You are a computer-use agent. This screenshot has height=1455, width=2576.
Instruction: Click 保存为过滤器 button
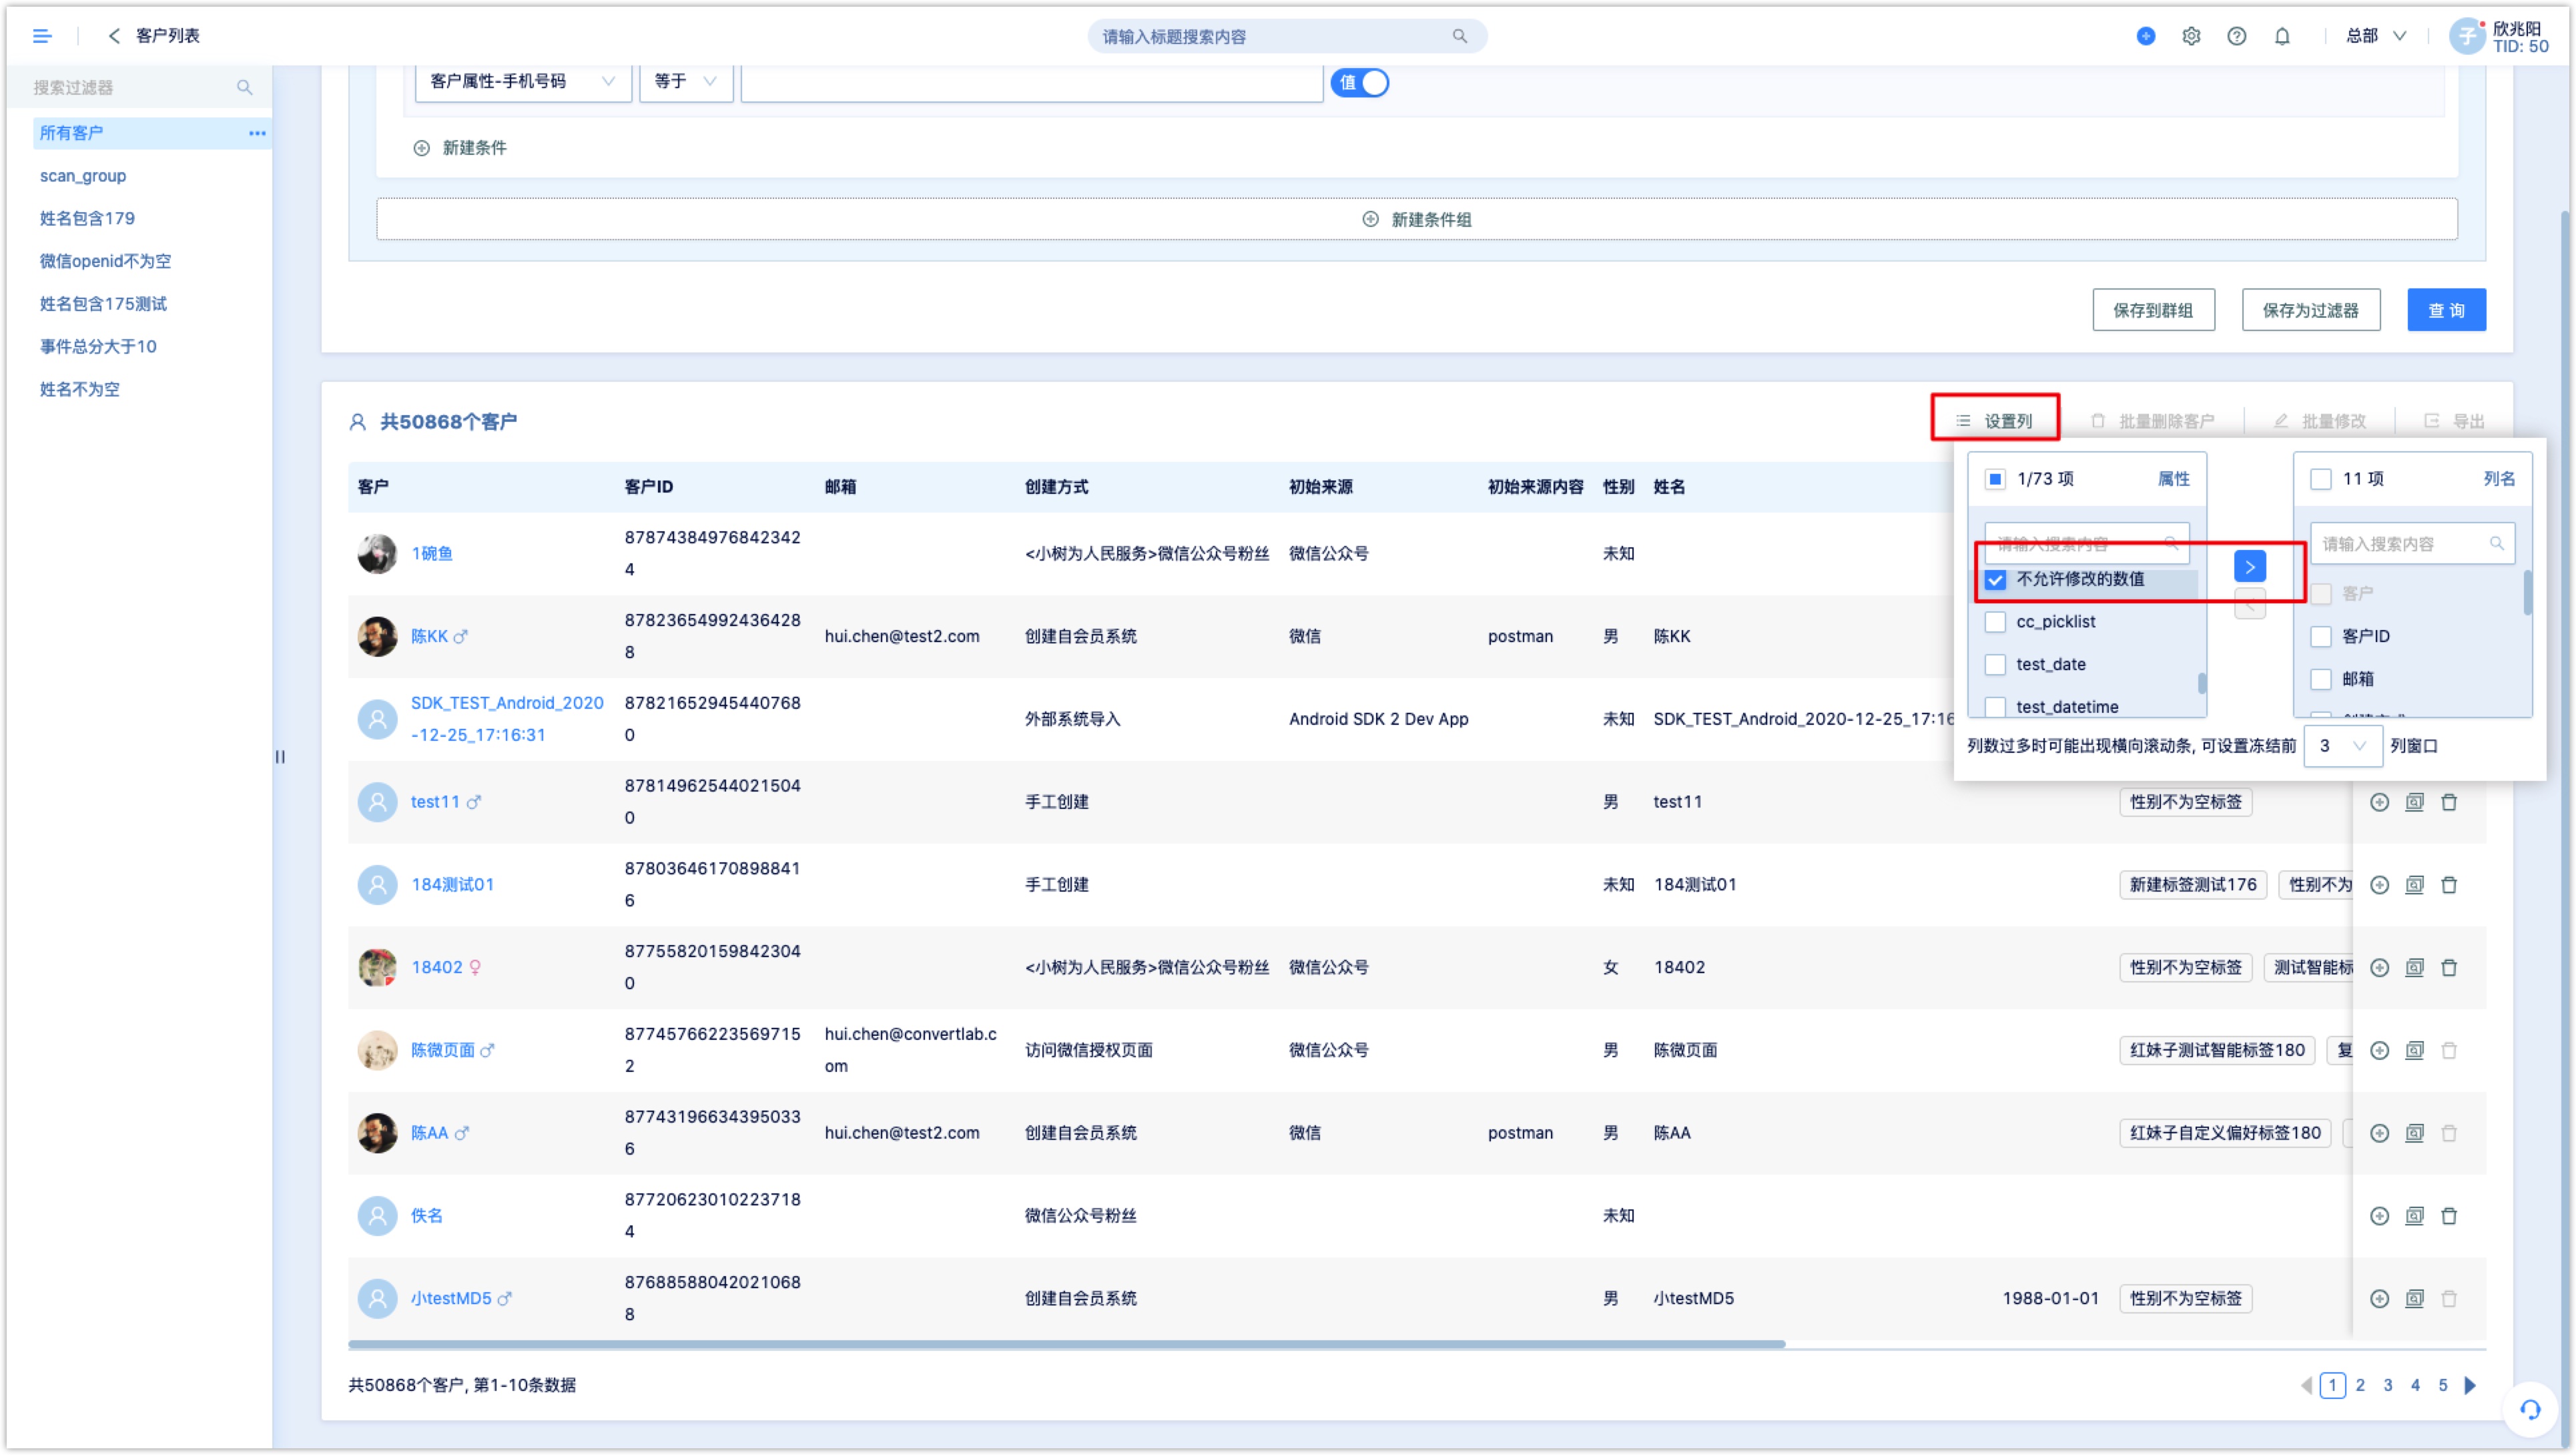pos(2310,310)
